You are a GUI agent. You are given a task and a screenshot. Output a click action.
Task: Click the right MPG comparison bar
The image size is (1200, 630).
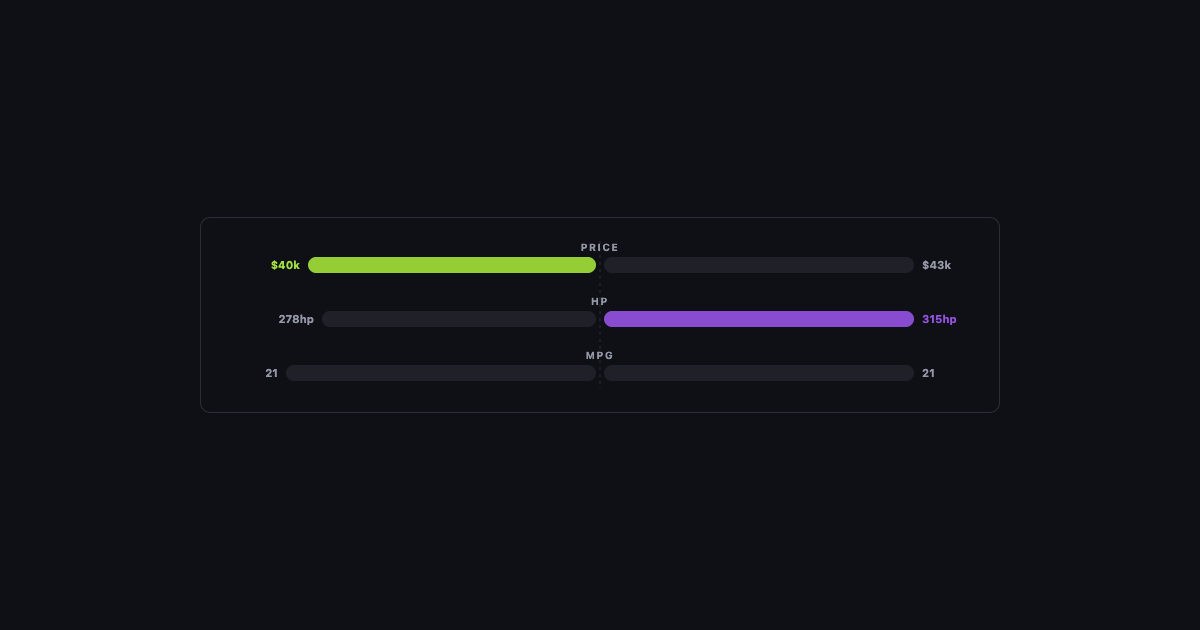tap(759, 373)
